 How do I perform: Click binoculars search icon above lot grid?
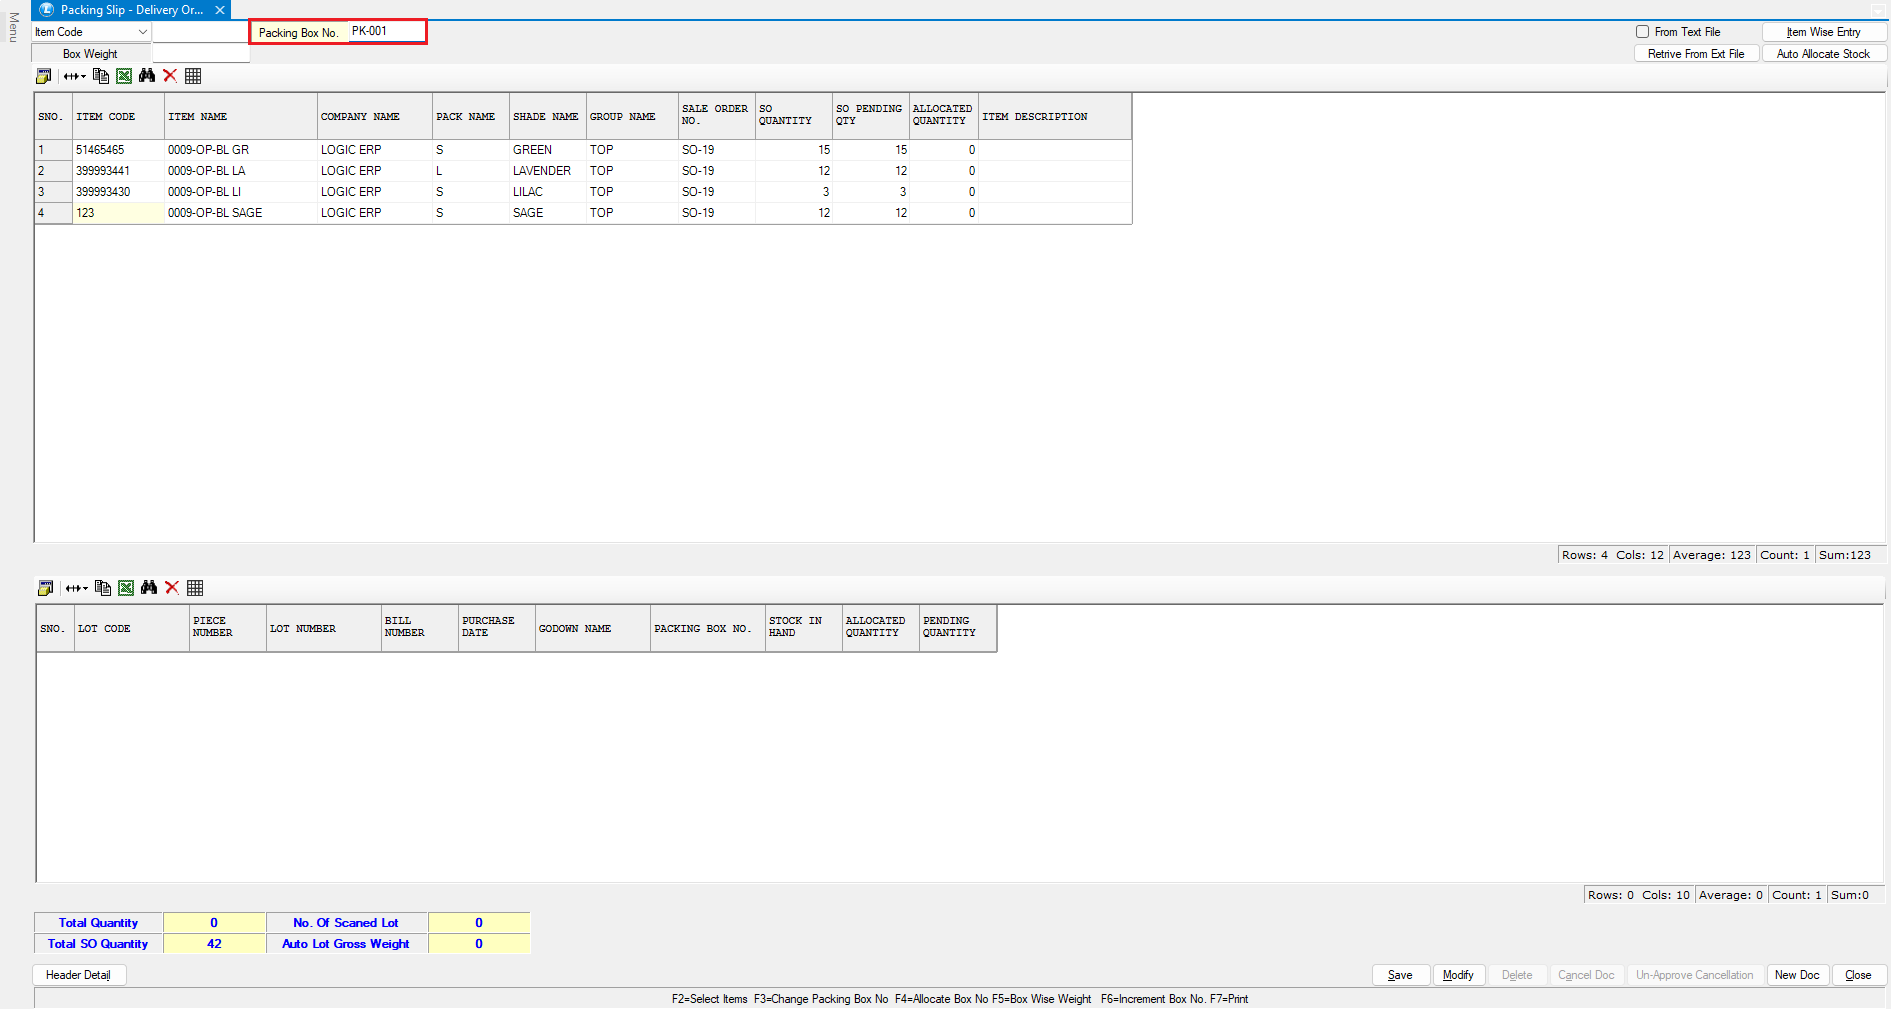tap(149, 588)
